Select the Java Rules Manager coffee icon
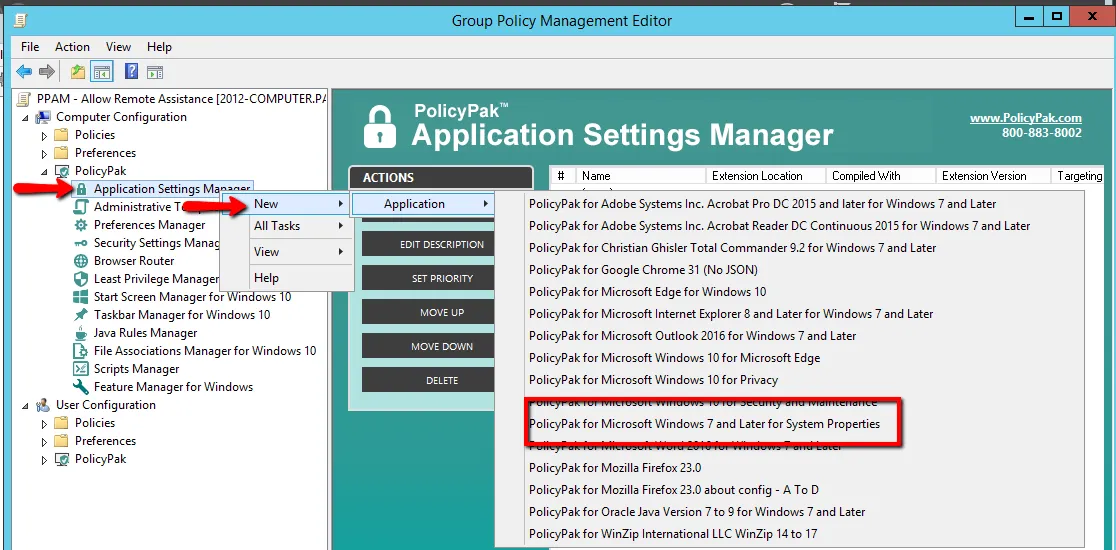The width and height of the screenshot is (1116, 550). 81,333
